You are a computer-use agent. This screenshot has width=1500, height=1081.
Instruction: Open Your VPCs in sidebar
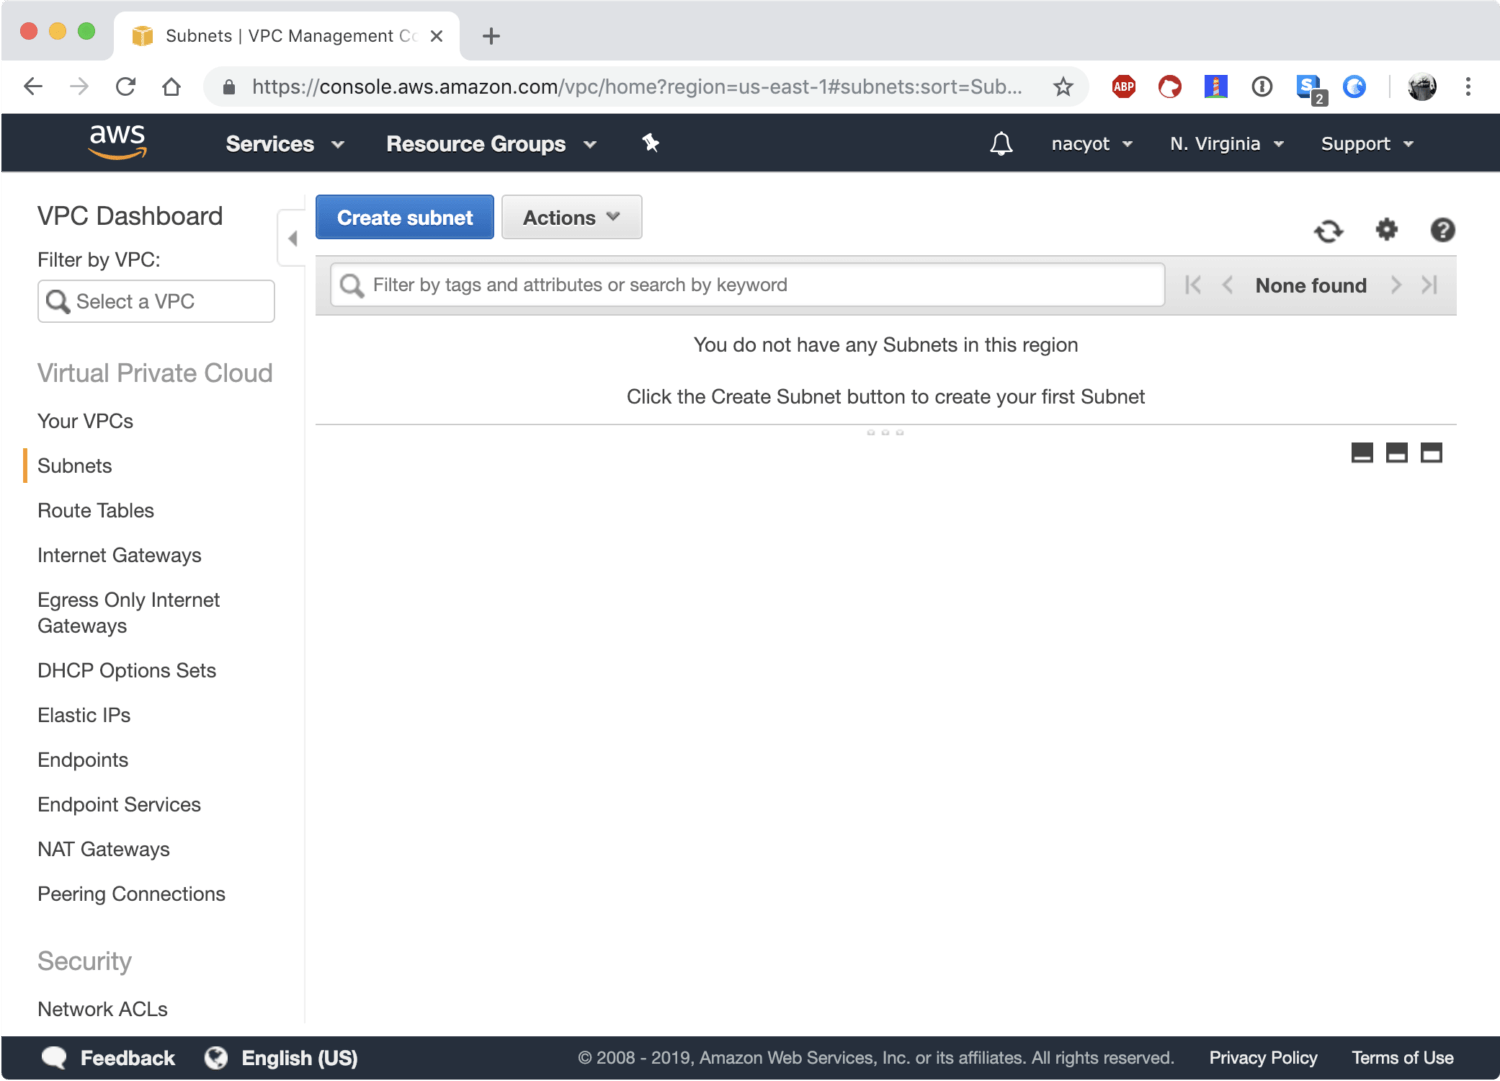click(x=85, y=421)
